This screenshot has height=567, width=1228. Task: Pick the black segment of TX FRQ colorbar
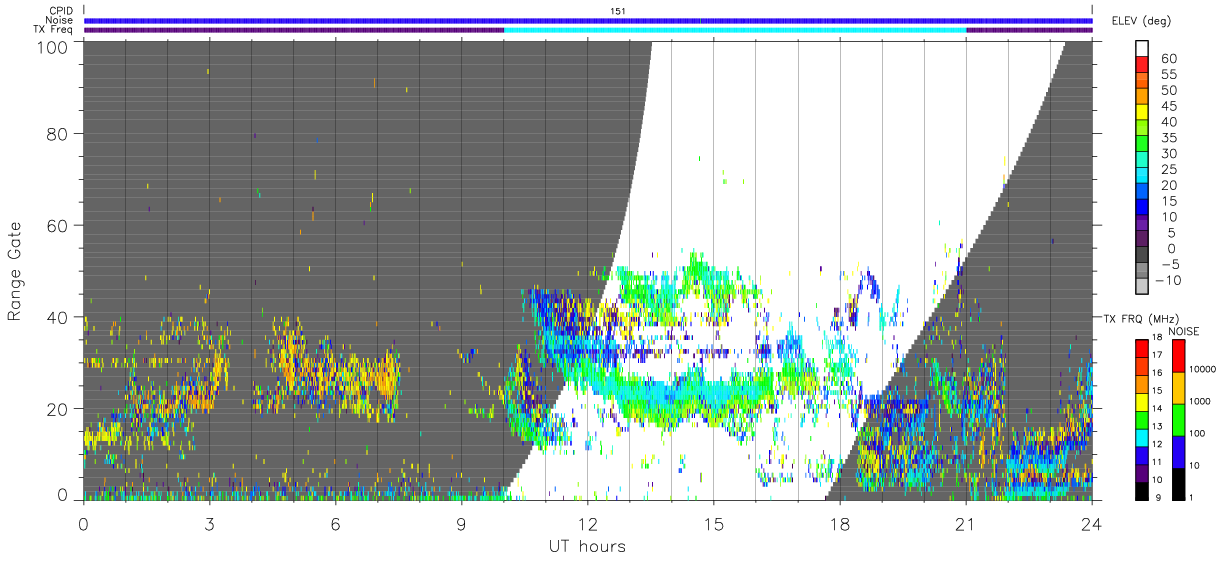1142,491
